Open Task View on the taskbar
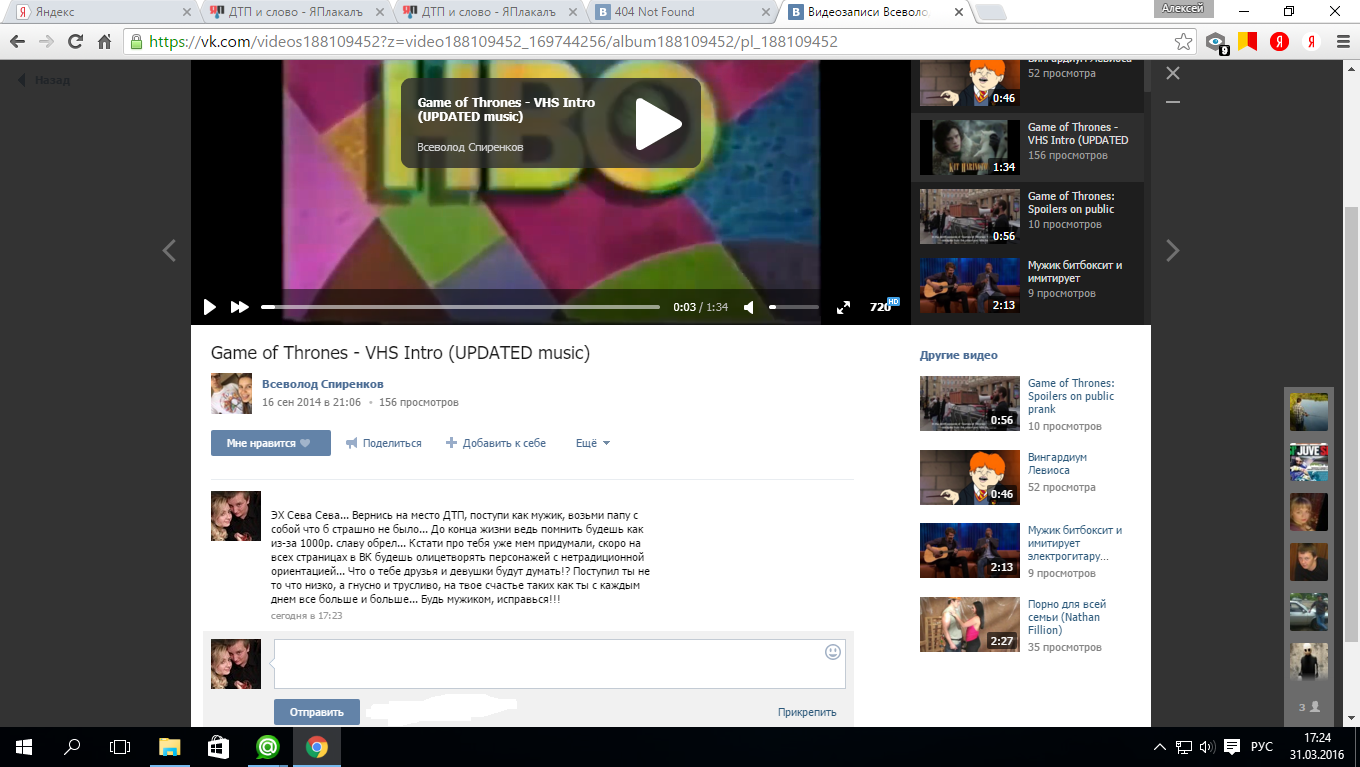Viewport: 1360px width, 767px height. coord(120,747)
